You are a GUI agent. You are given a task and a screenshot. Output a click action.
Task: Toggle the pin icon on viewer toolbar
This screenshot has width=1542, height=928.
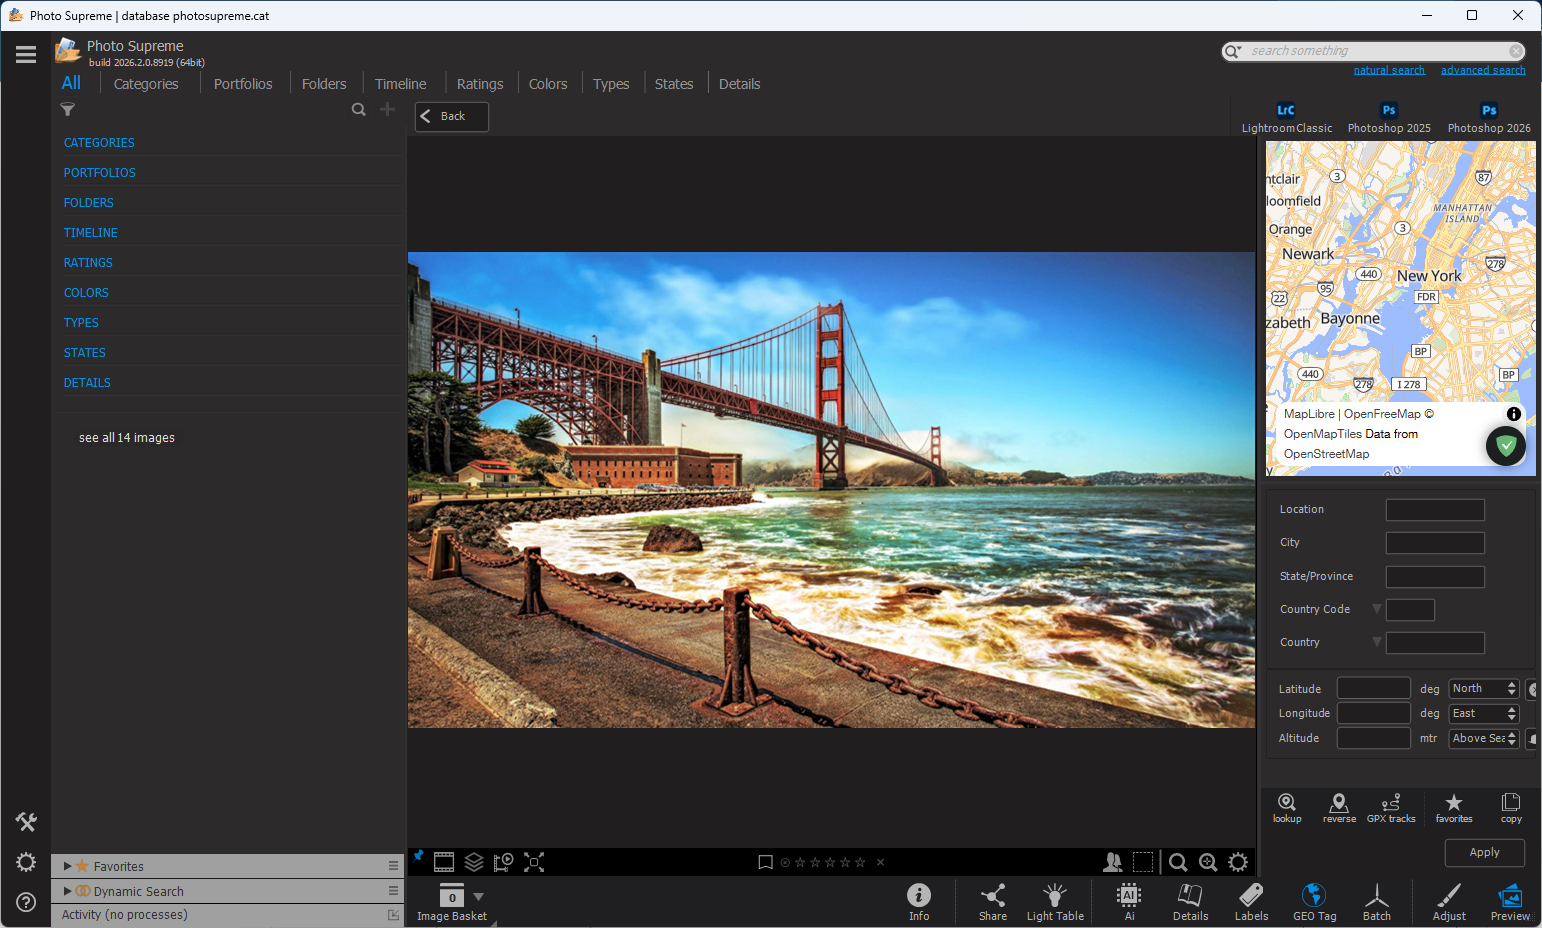tap(419, 856)
